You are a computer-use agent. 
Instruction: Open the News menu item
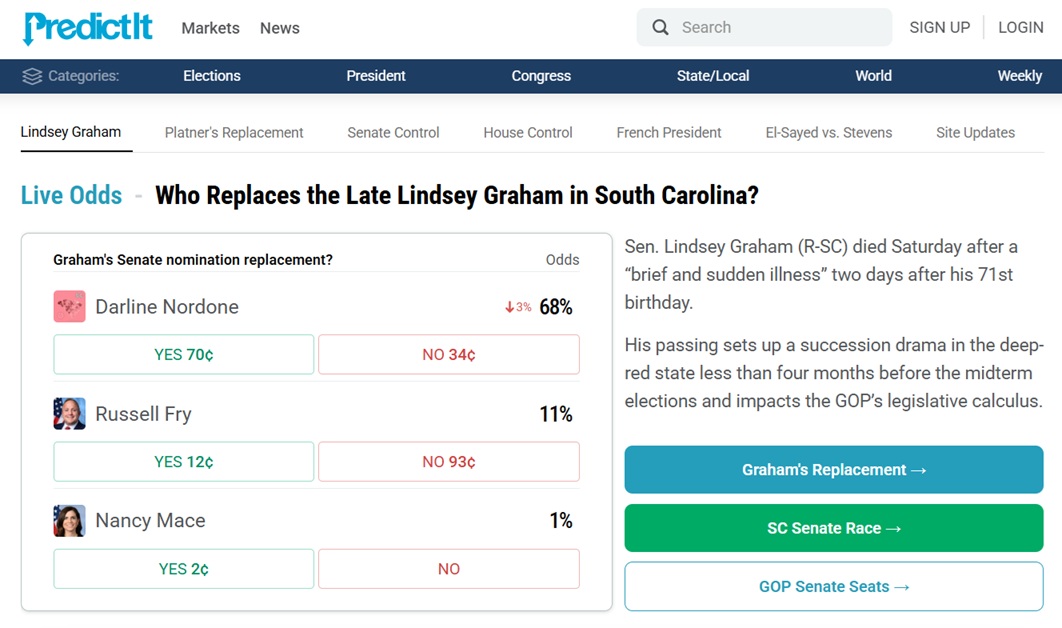pos(280,28)
